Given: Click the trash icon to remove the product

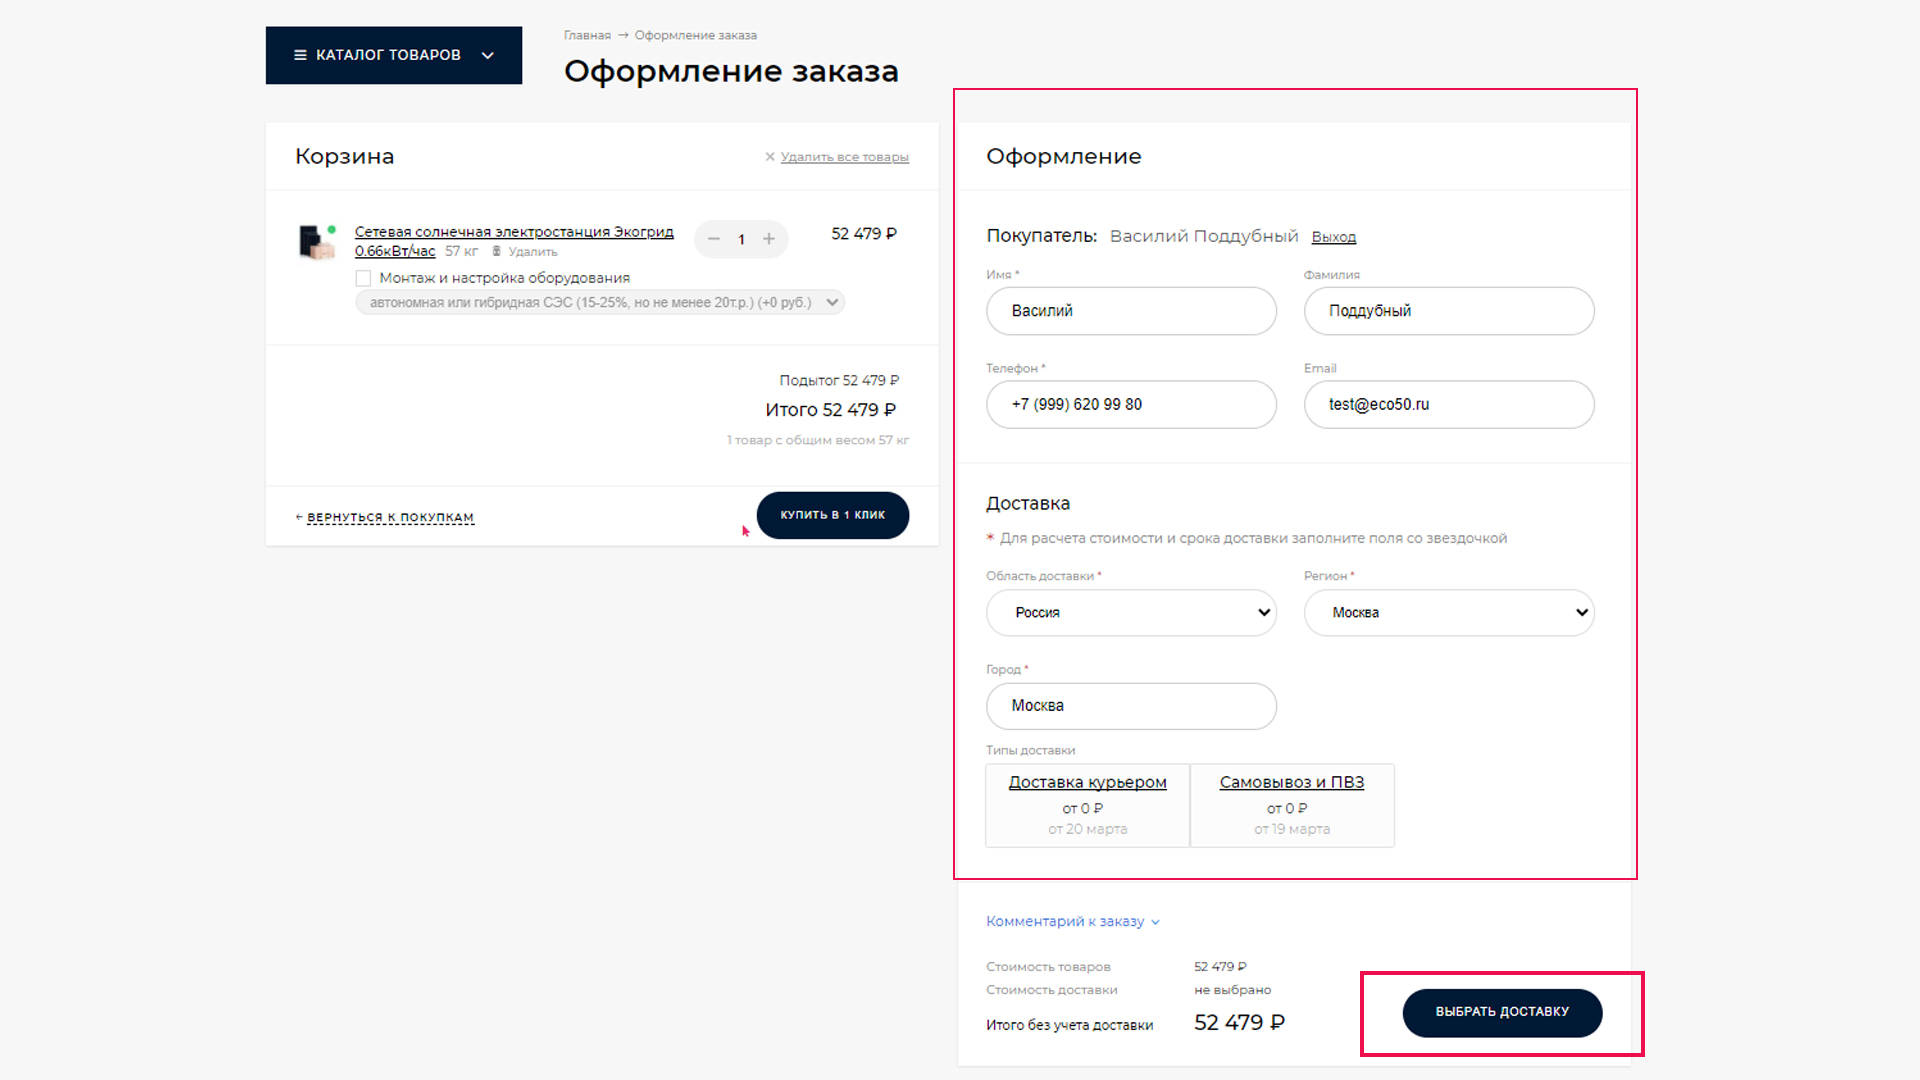Looking at the screenshot, I should 497,252.
